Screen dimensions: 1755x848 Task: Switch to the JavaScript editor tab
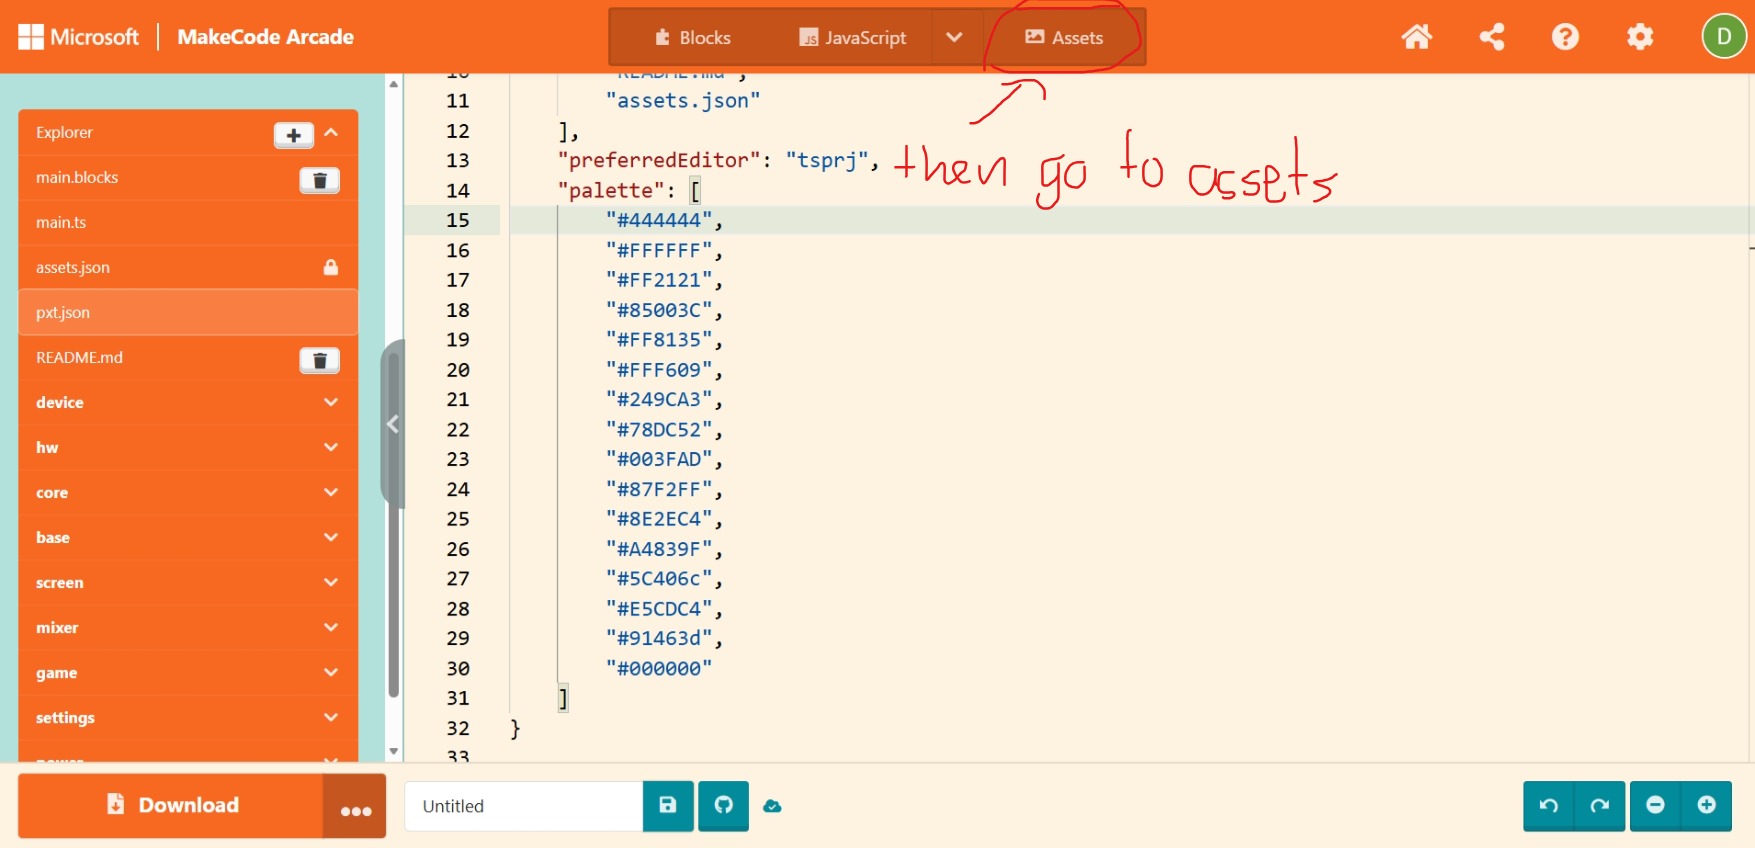tap(852, 37)
